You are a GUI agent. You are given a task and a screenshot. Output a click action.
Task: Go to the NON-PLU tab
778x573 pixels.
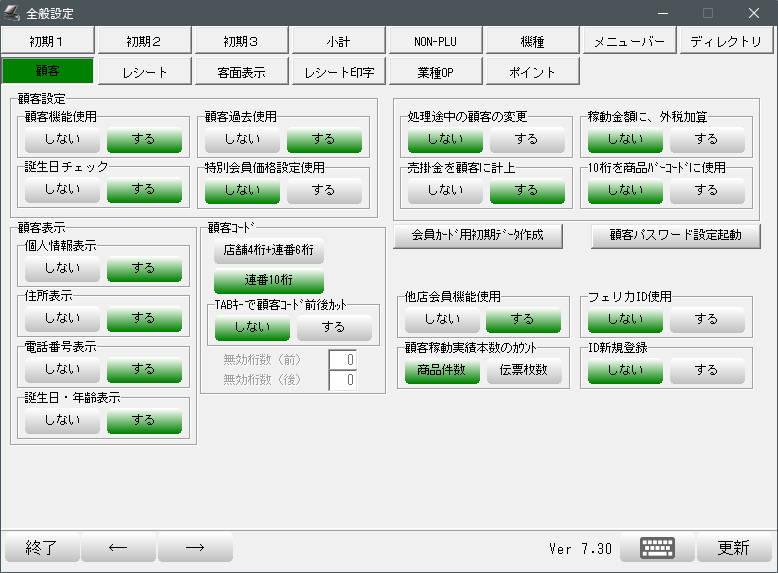tap(434, 41)
